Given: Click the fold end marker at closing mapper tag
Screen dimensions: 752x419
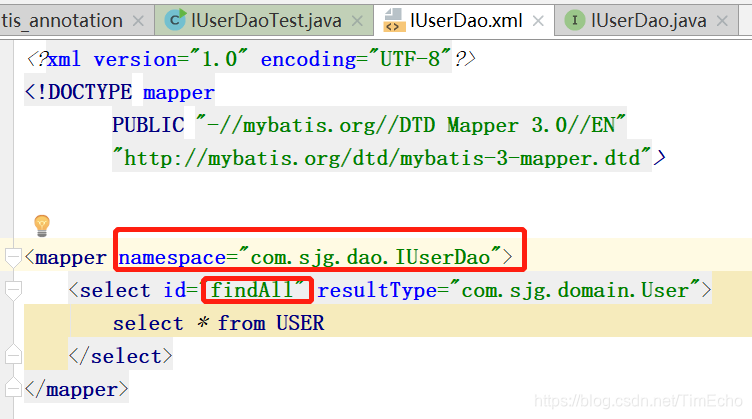Looking at the screenshot, I should click(13, 387).
